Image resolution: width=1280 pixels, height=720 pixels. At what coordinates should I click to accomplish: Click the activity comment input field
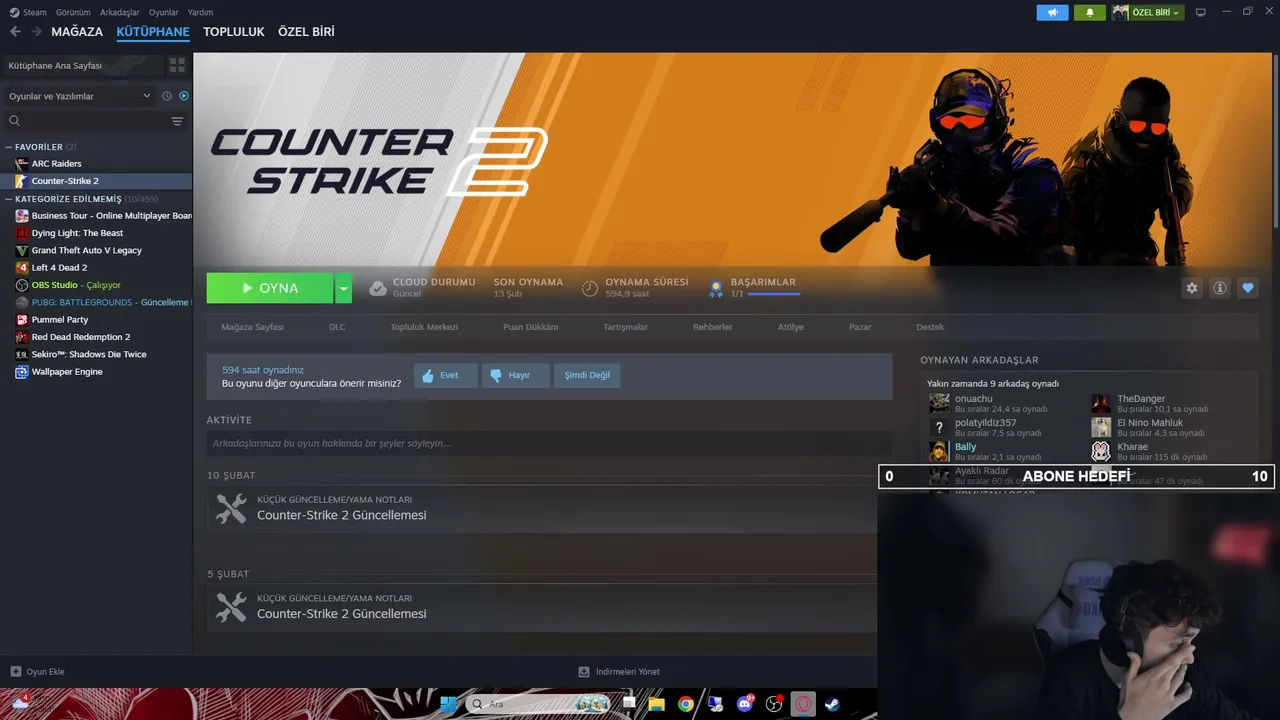coord(549,443)
